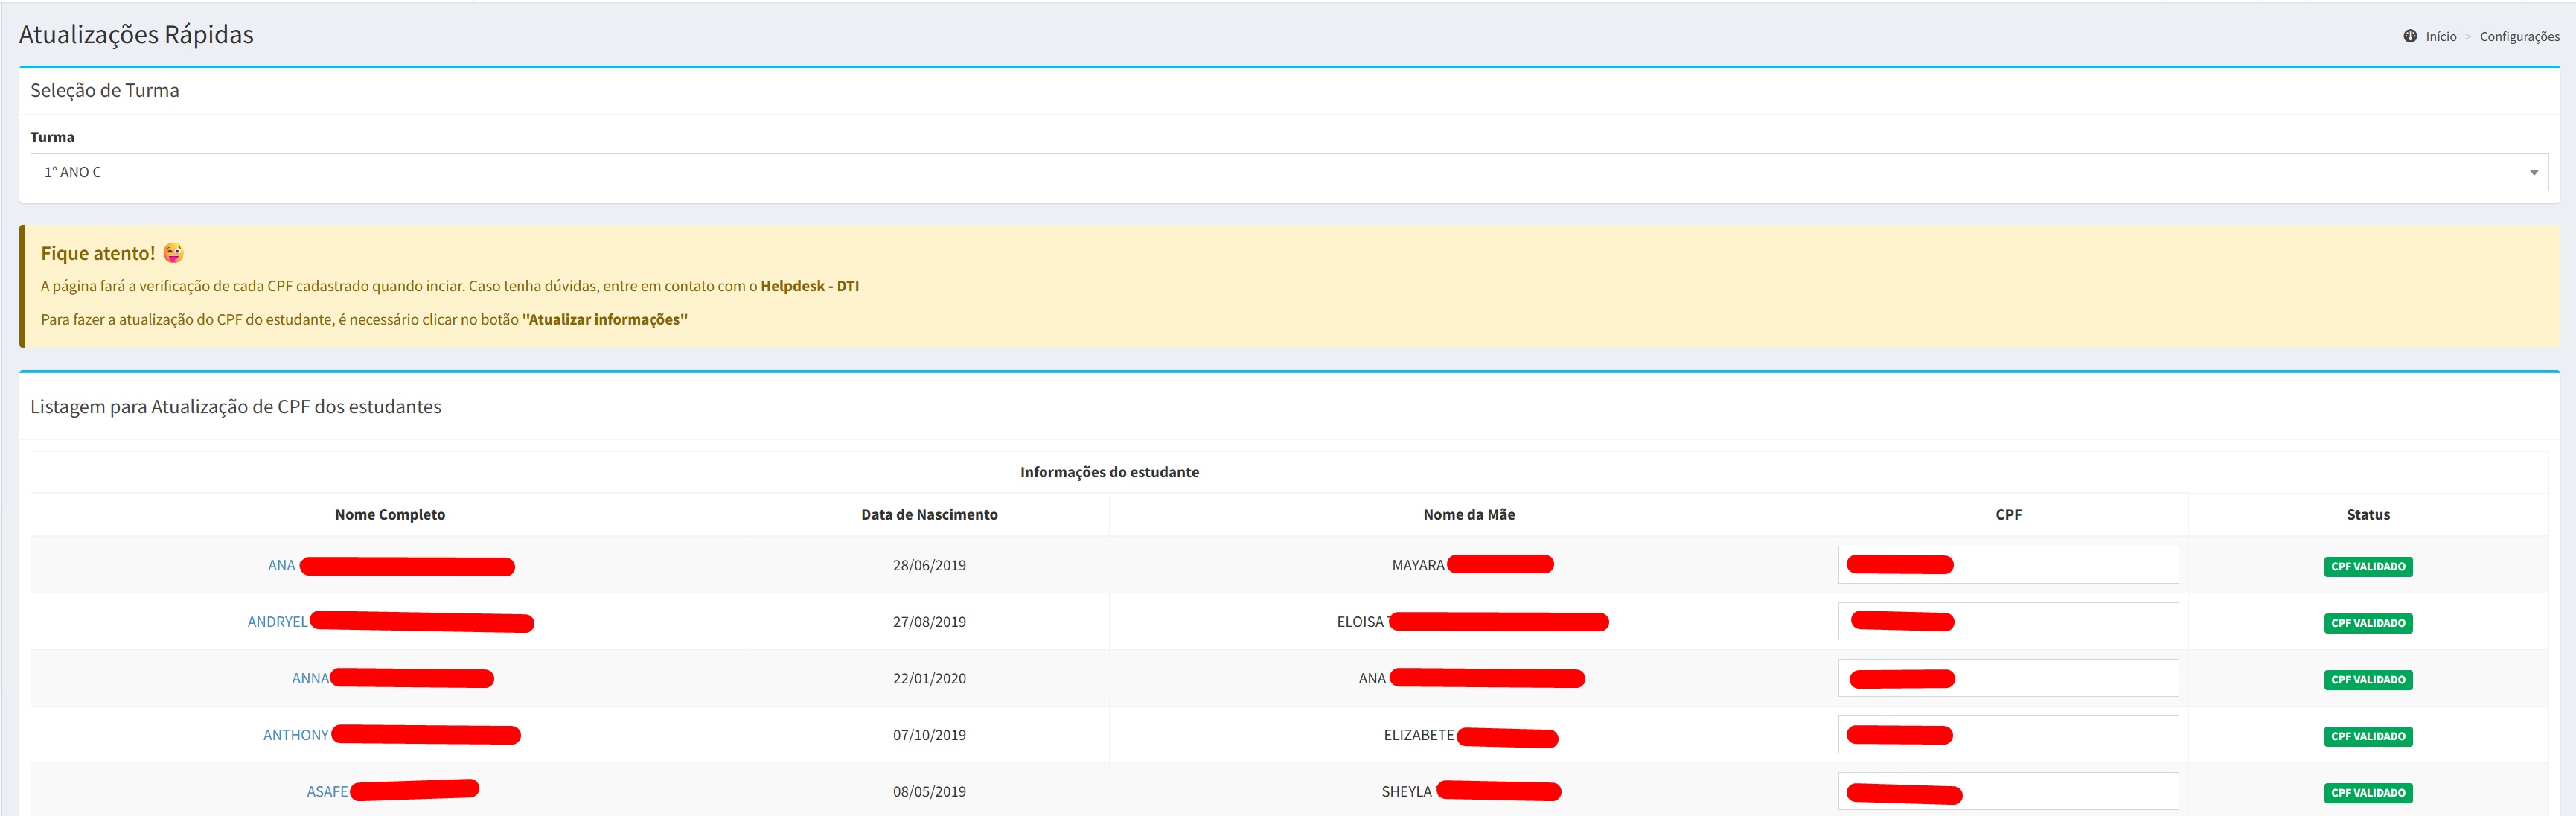Open the Turma dropdown showing 1° ANO C
This screenshot has width=2576, height=816.
pyautogui.click(x=1280, y=172)
